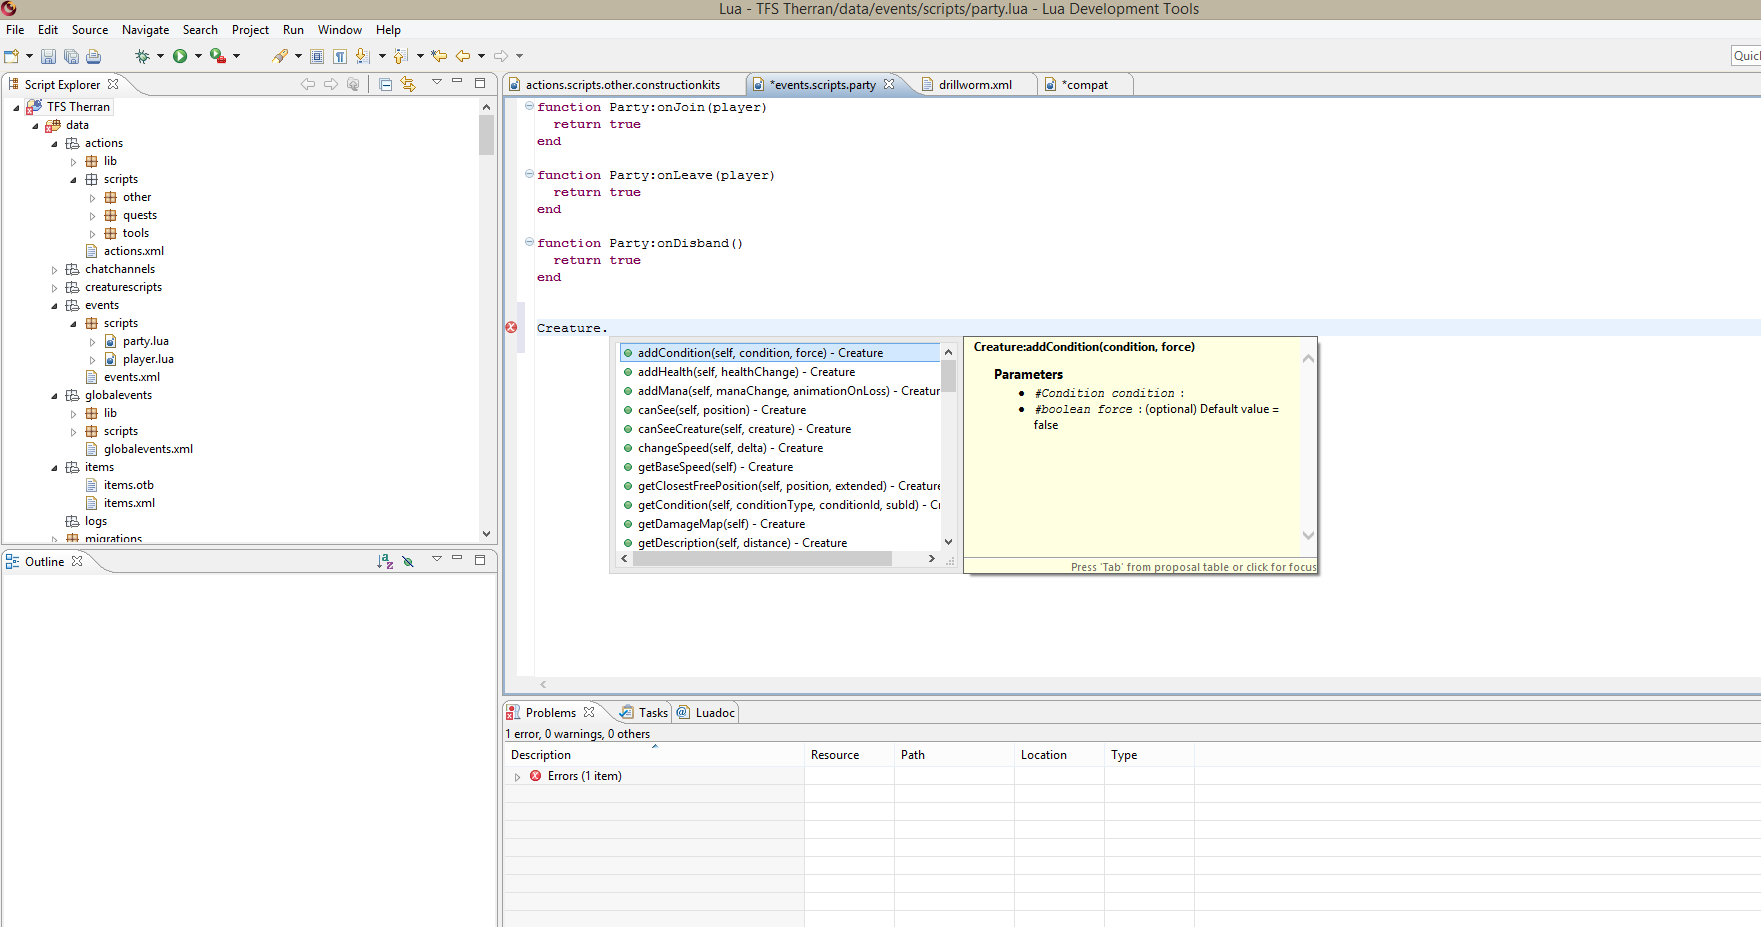Open Outline view menu triangle
The width and height of the screenshot is (1761, 927).
tap(437, 559)
